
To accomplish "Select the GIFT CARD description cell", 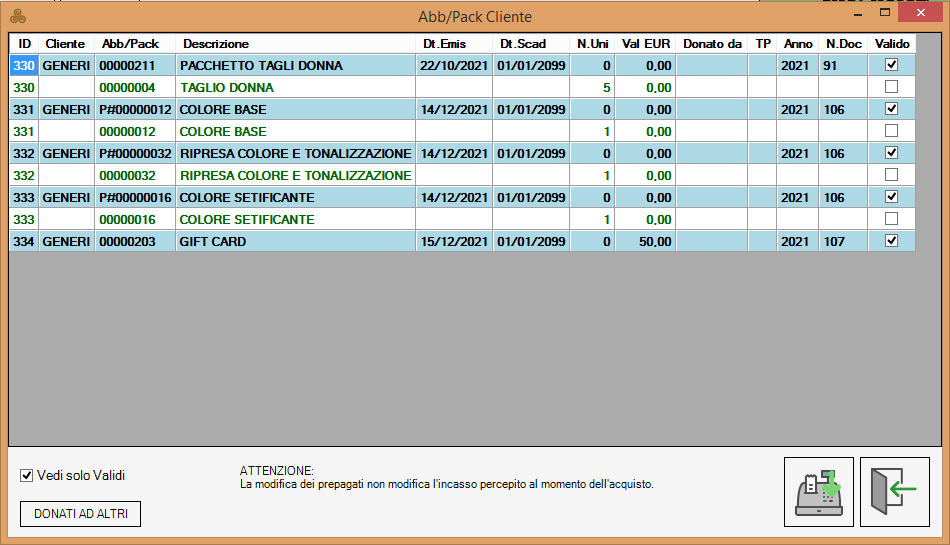I will [295, 242].
